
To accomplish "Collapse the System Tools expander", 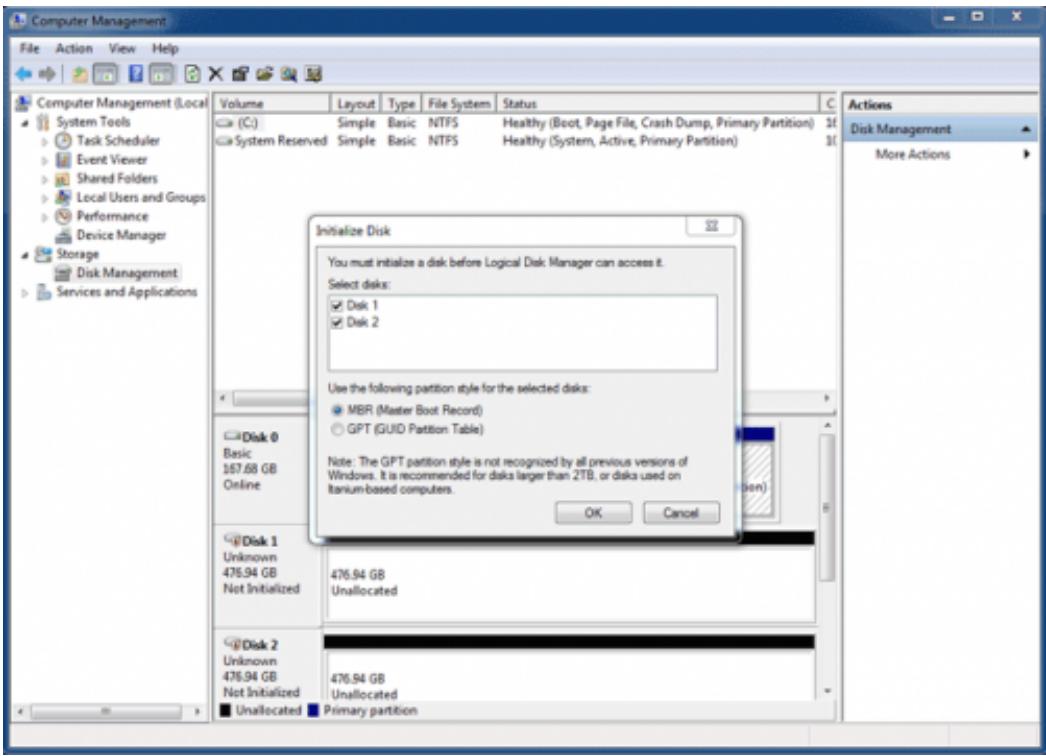I will 25,123.
